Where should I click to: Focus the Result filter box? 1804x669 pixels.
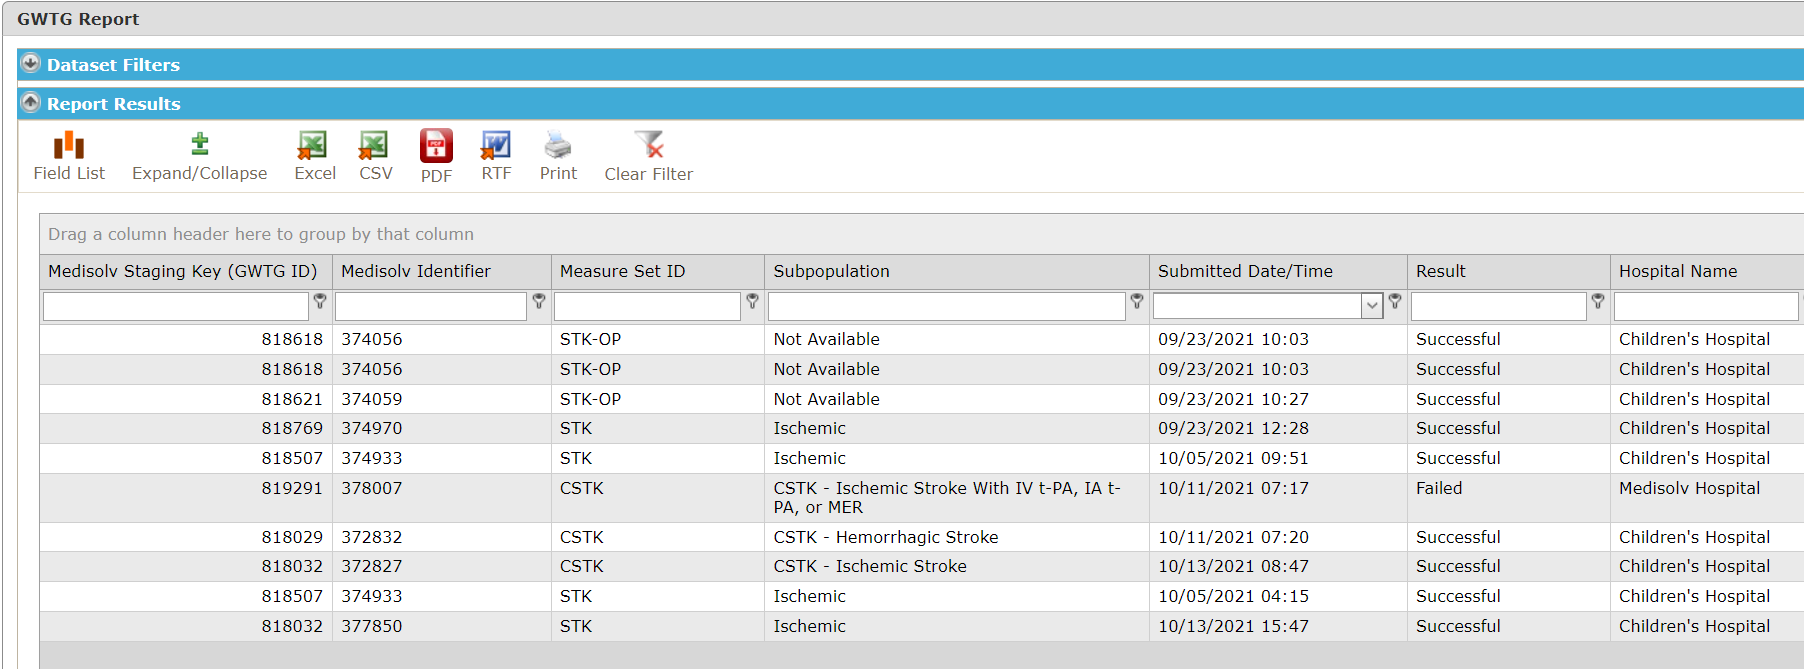pyautogui.click(x=1499, y=306)
